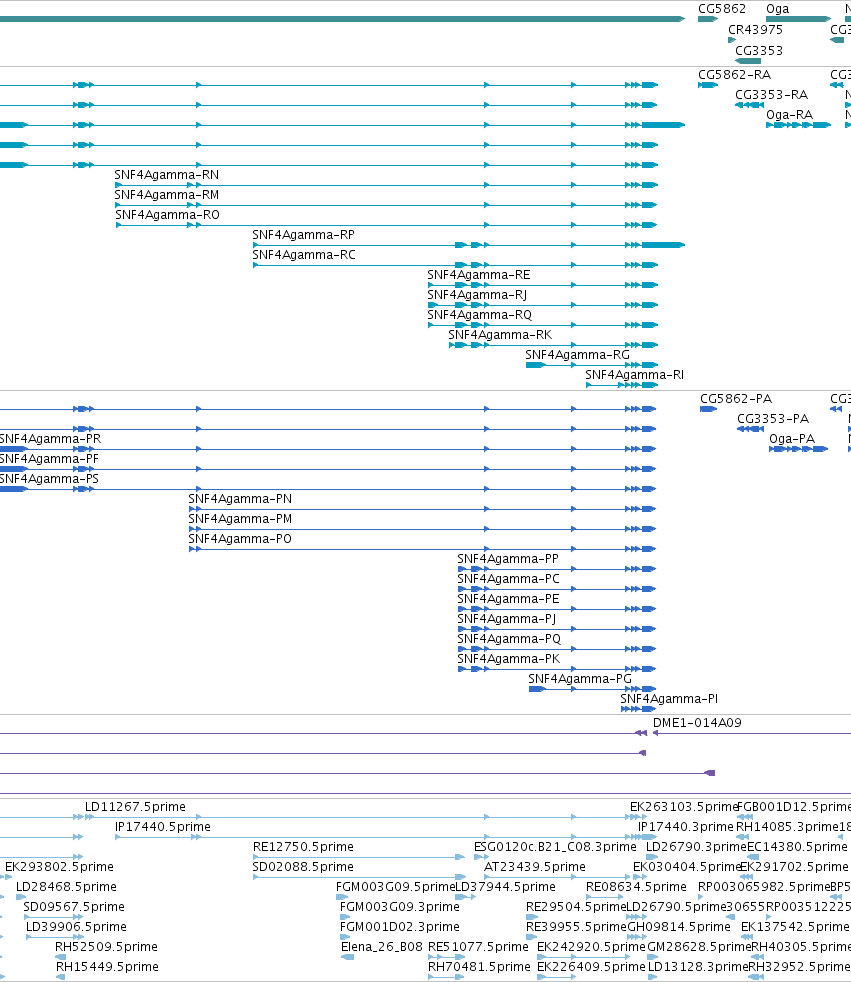Click SNF4Agamma-PG protein label
Image resolution: width=851 pixels, height=982 pixels.
click(x=580, y=680)
